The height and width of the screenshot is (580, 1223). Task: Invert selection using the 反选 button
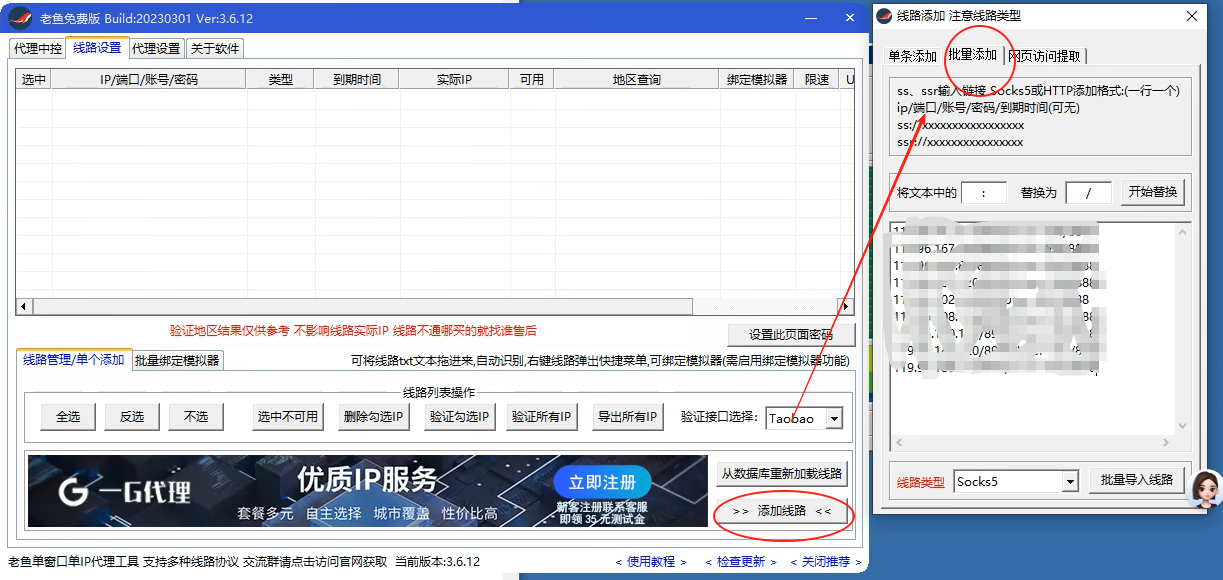pyautogui.click(x=131, y=418)
